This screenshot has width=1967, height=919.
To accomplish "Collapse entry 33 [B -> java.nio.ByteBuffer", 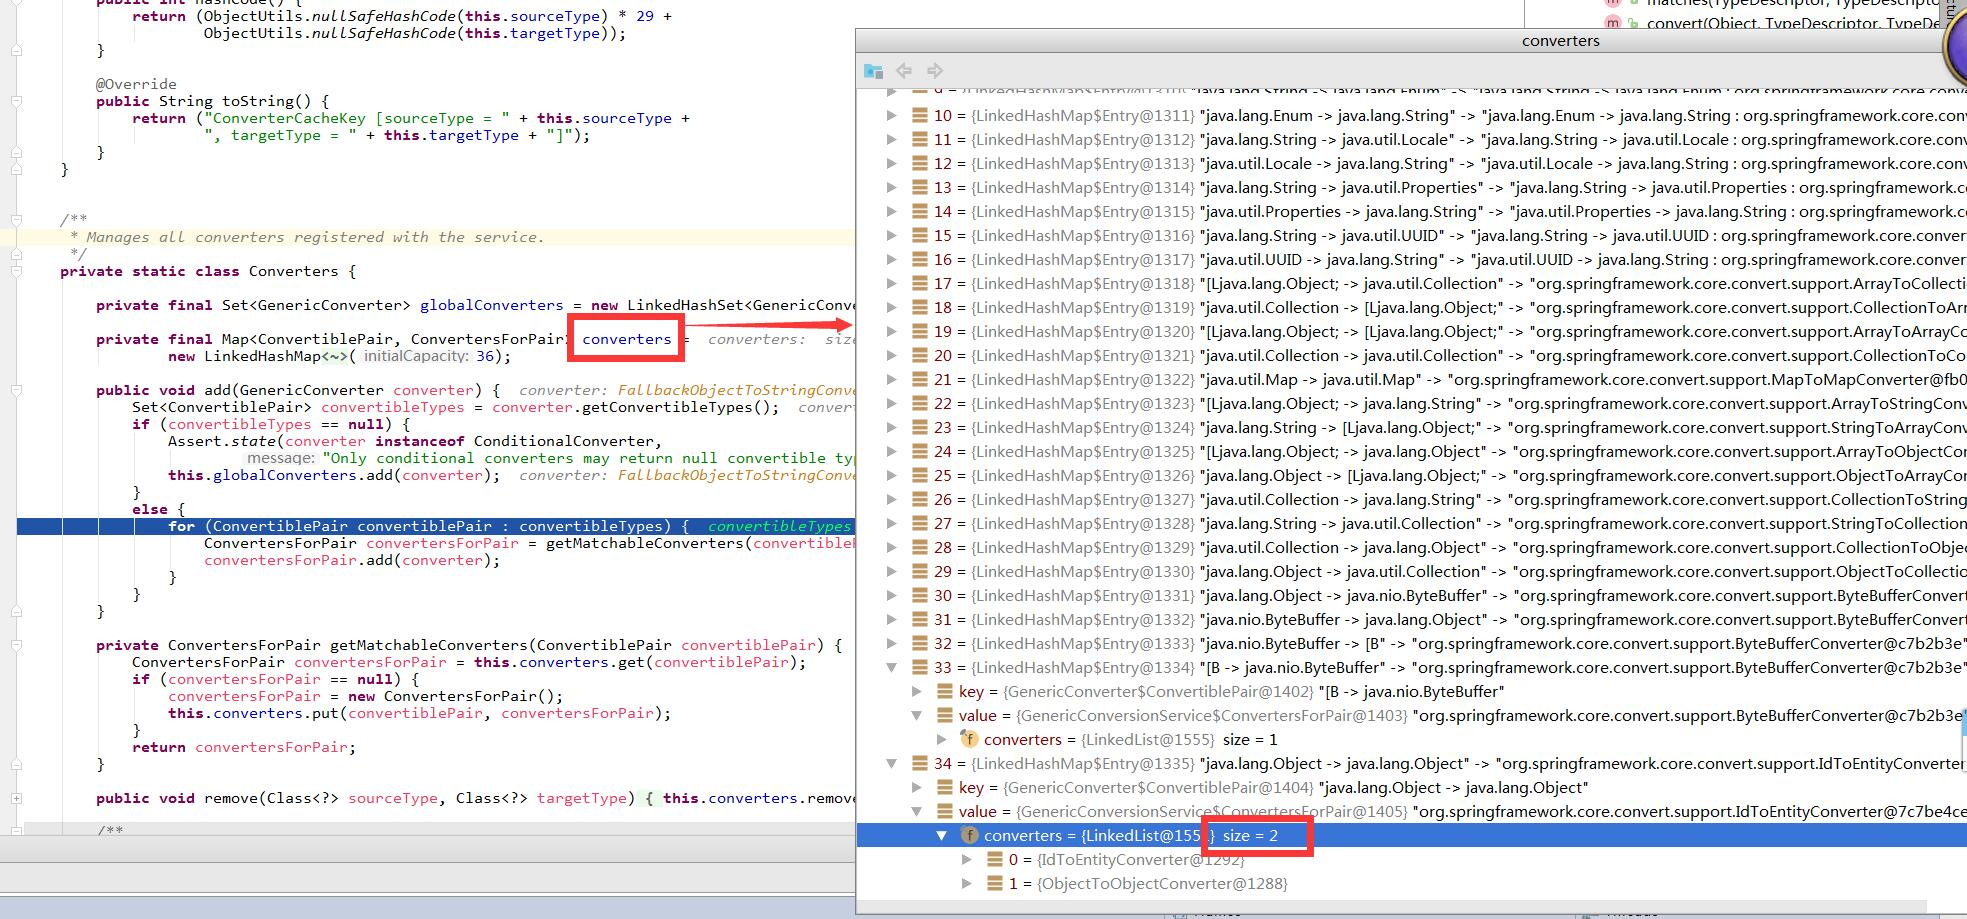I will click(891, 667).
